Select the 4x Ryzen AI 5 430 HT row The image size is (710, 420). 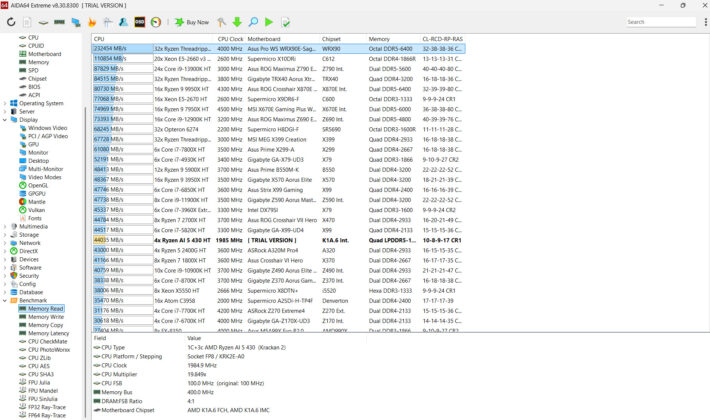[278, 240]
